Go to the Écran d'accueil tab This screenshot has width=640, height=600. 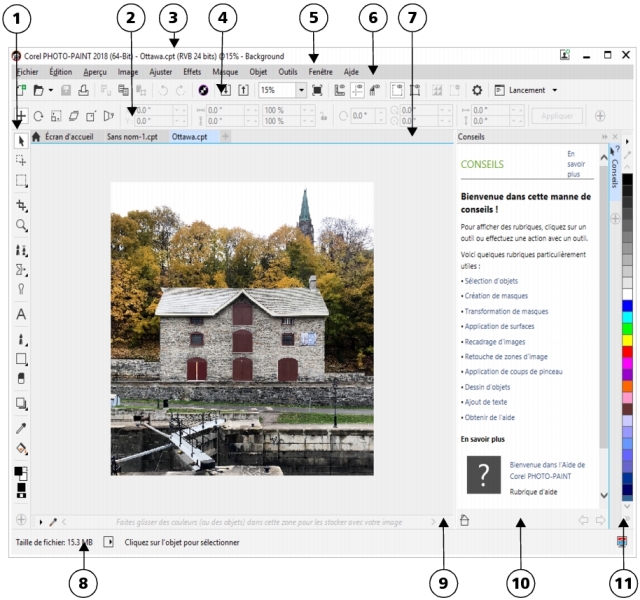point(73,136)
